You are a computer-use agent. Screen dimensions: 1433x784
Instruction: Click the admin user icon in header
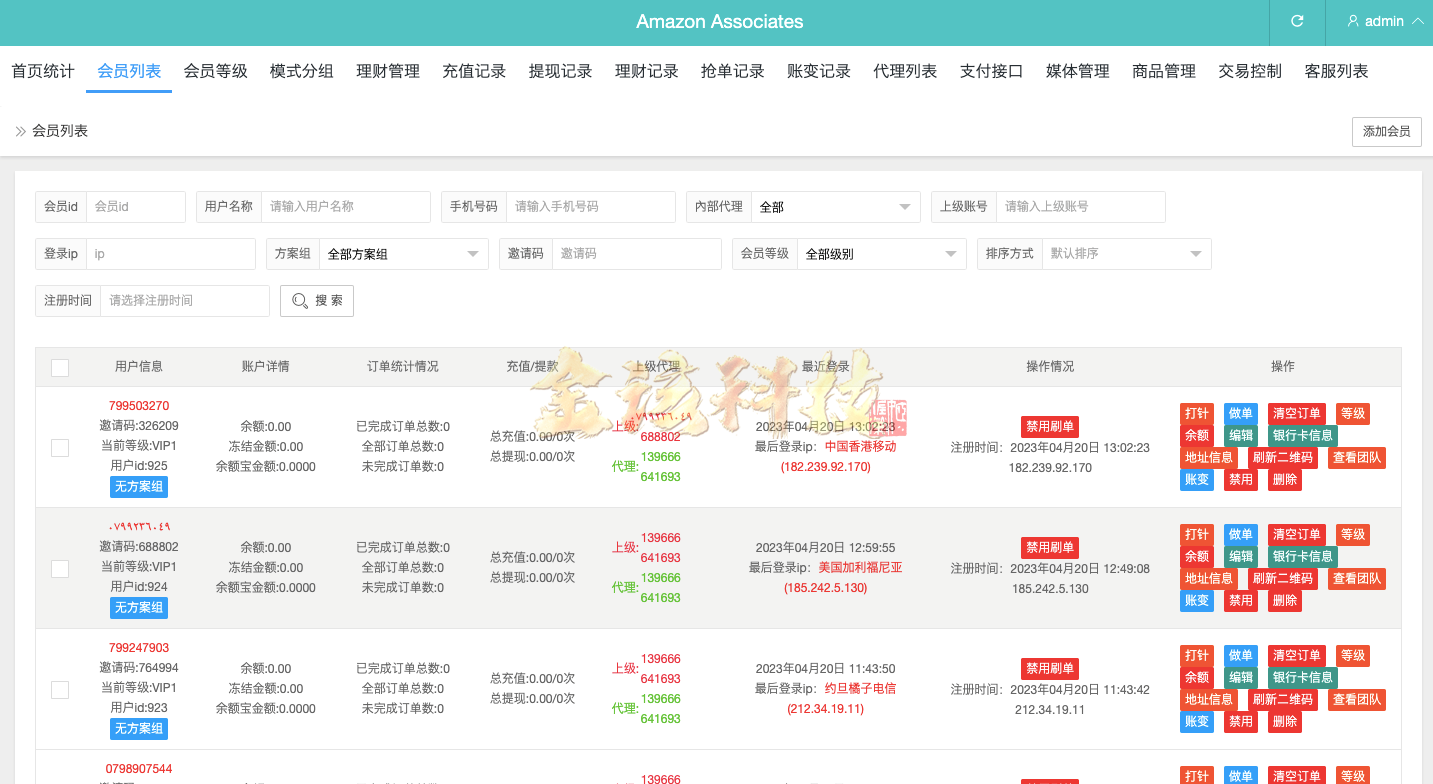(x=1354, y=21)
